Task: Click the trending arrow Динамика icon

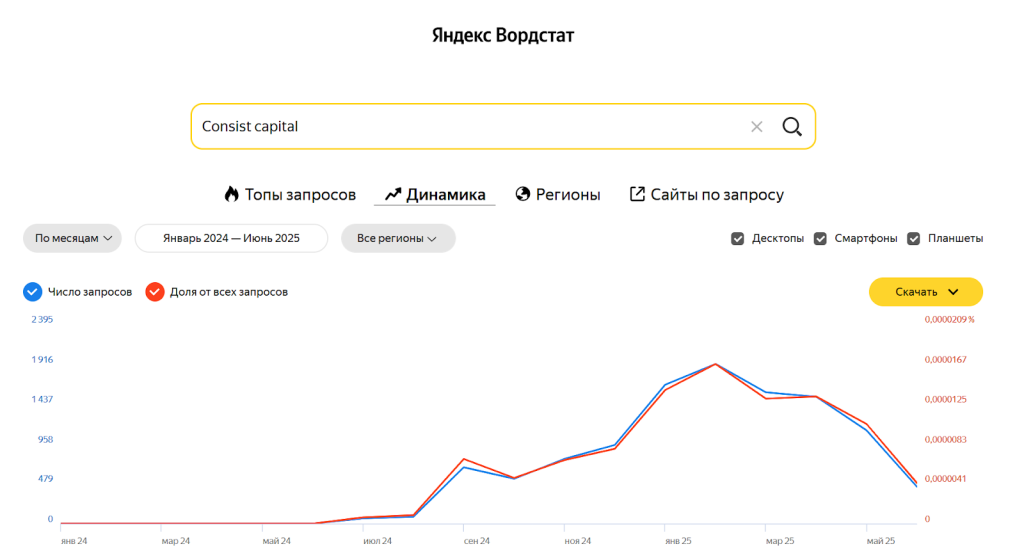Action: click(x=393, y=194)
